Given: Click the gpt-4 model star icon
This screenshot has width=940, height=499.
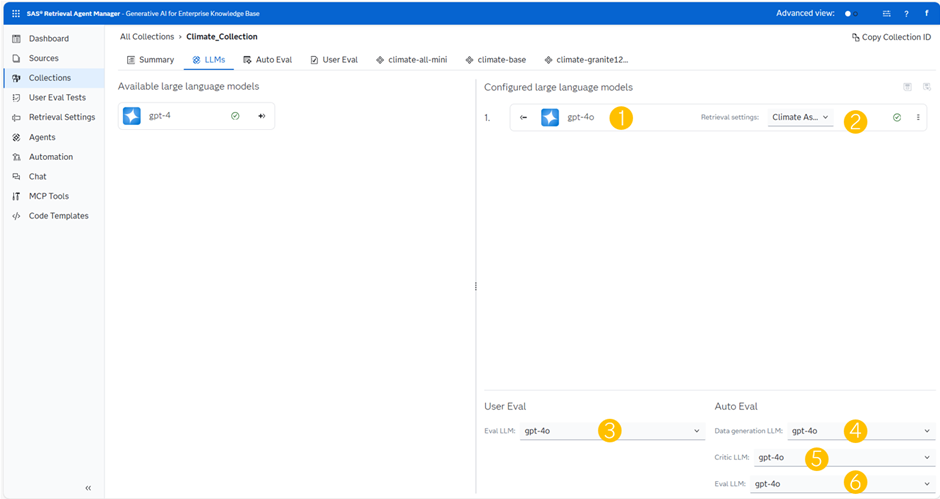Looking at the screenshot, I should pyautogui.click(x=131, y=116).
